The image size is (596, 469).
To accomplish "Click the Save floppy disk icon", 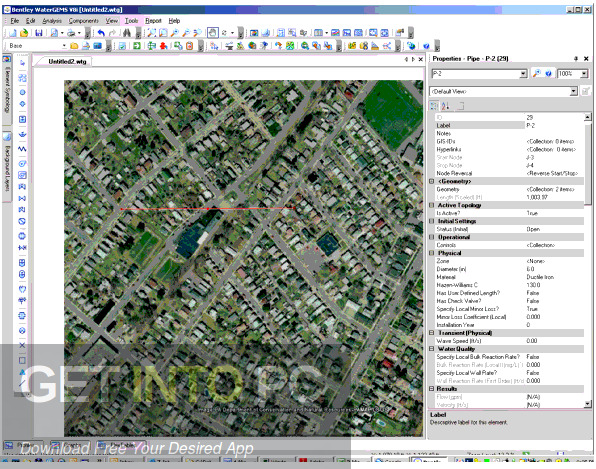I will click(38, 33).
